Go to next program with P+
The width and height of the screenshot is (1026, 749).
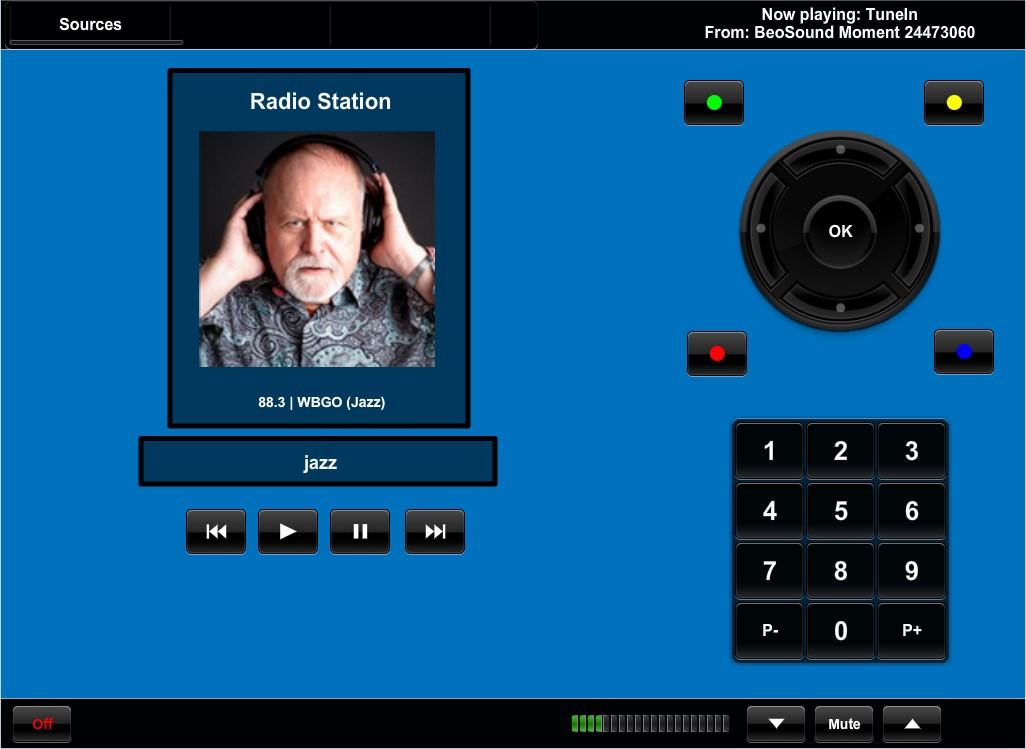tap(911, 631)
